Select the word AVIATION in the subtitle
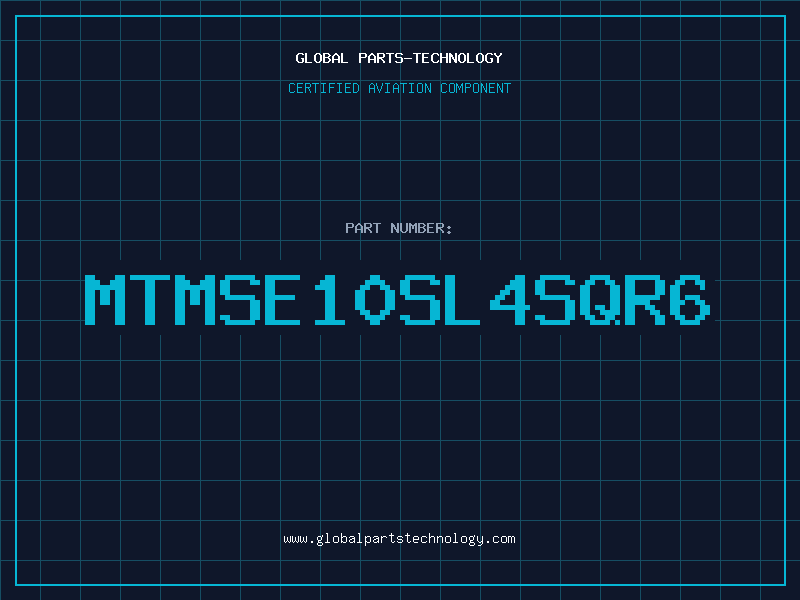This screenshot has height=600, width=800. pyautogui.click(x=399, y=88)
